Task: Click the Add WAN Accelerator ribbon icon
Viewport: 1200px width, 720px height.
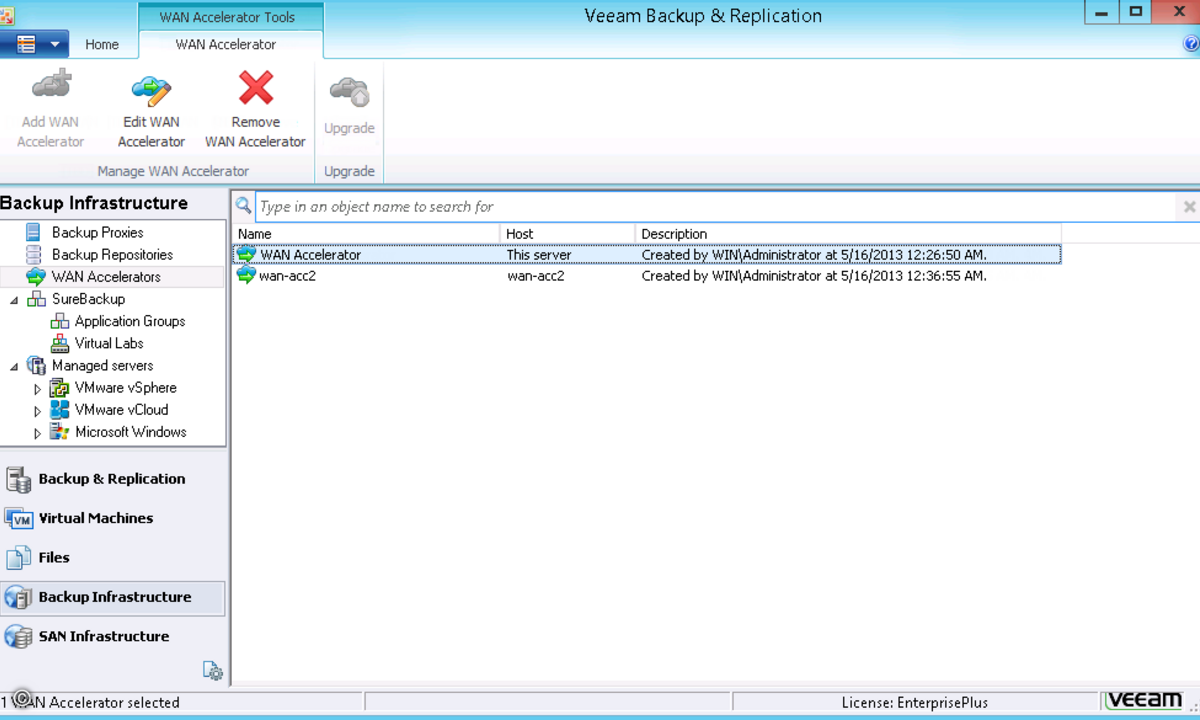Action: click(51, 86)
